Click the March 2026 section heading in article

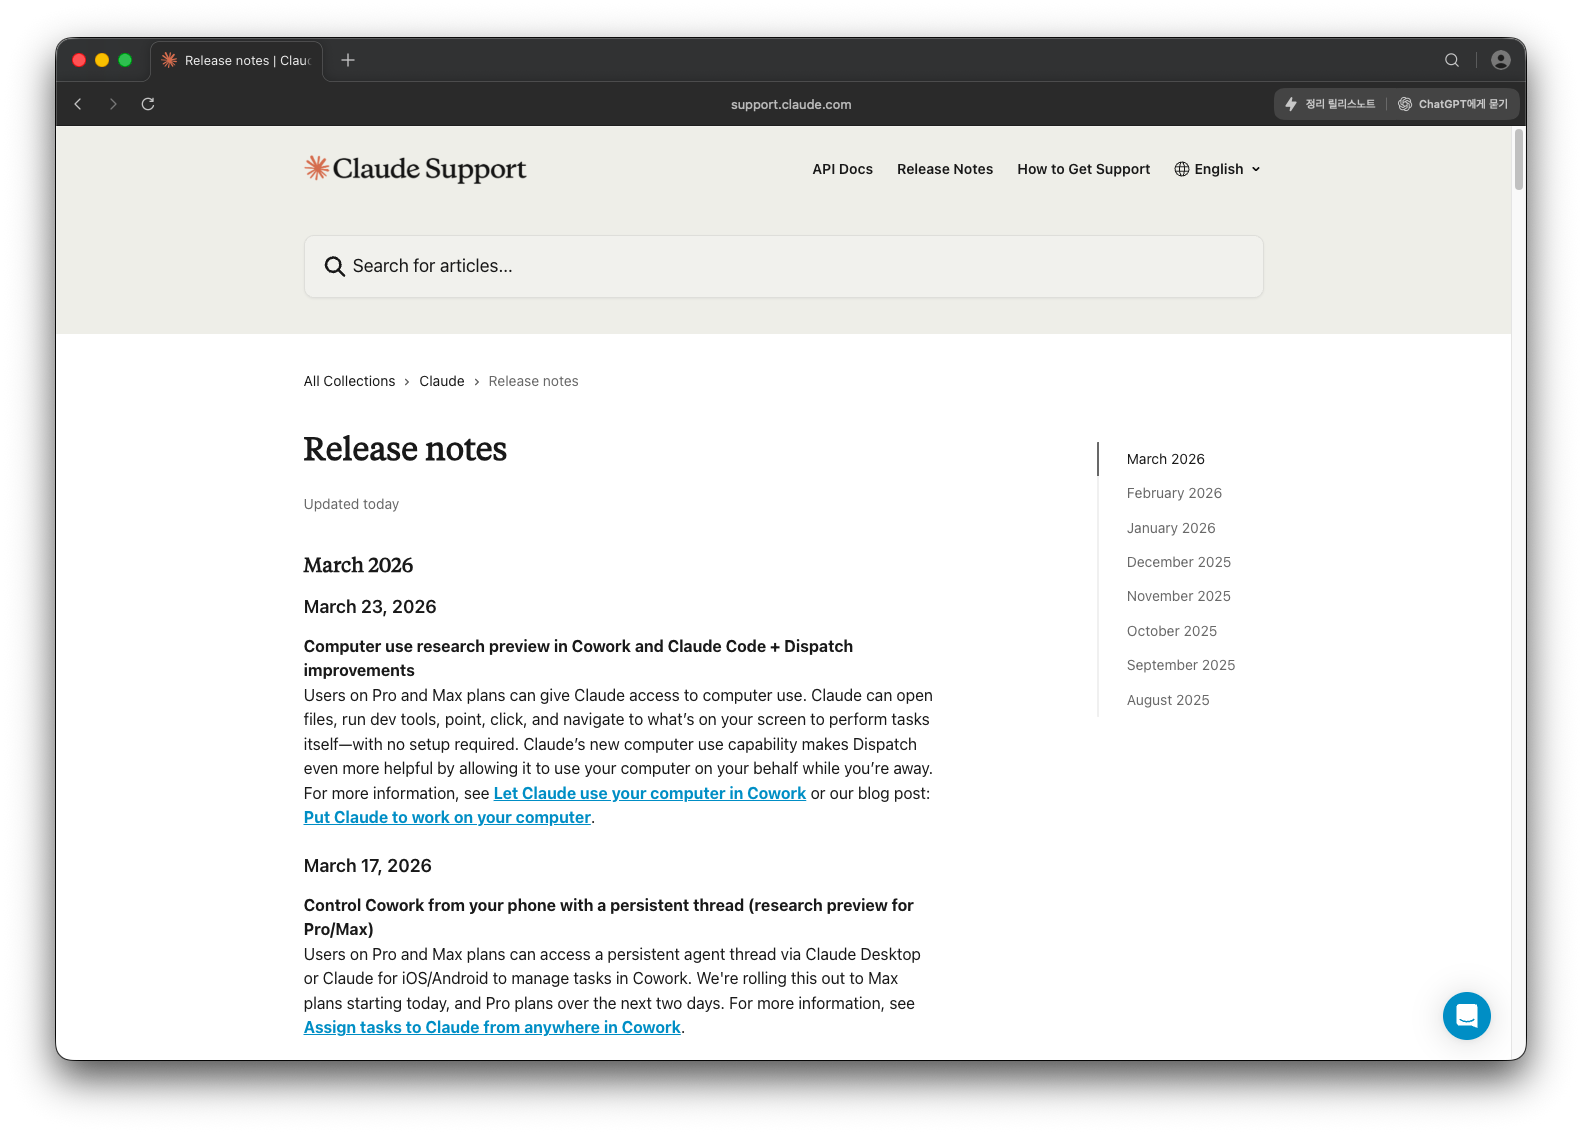tap(358, 565)
